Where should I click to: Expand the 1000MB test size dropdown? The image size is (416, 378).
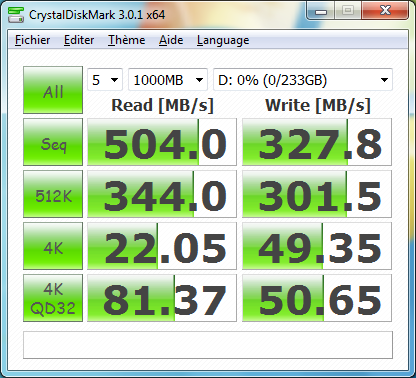point(168,80)
